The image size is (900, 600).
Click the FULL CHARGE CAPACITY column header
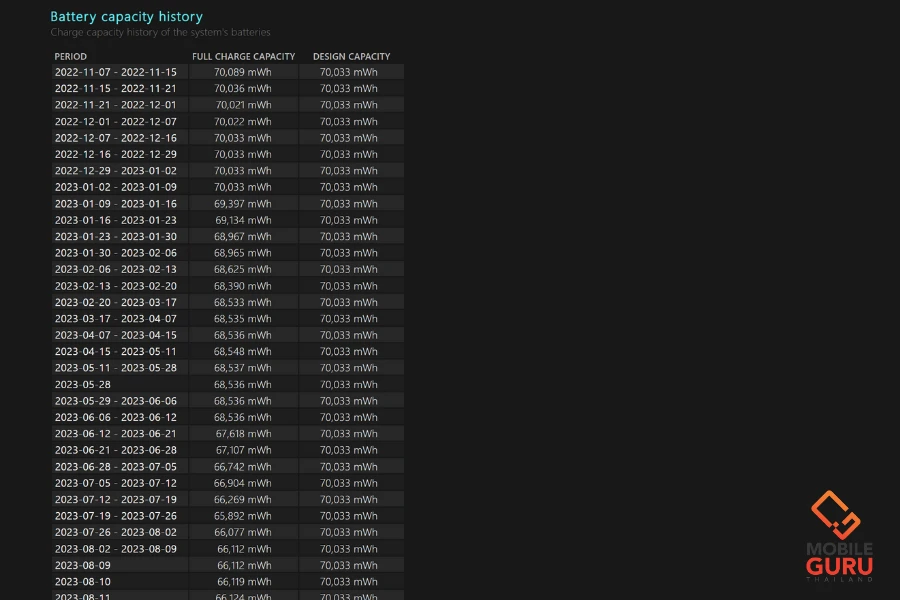pyautogui.click(x=243, y=56)
